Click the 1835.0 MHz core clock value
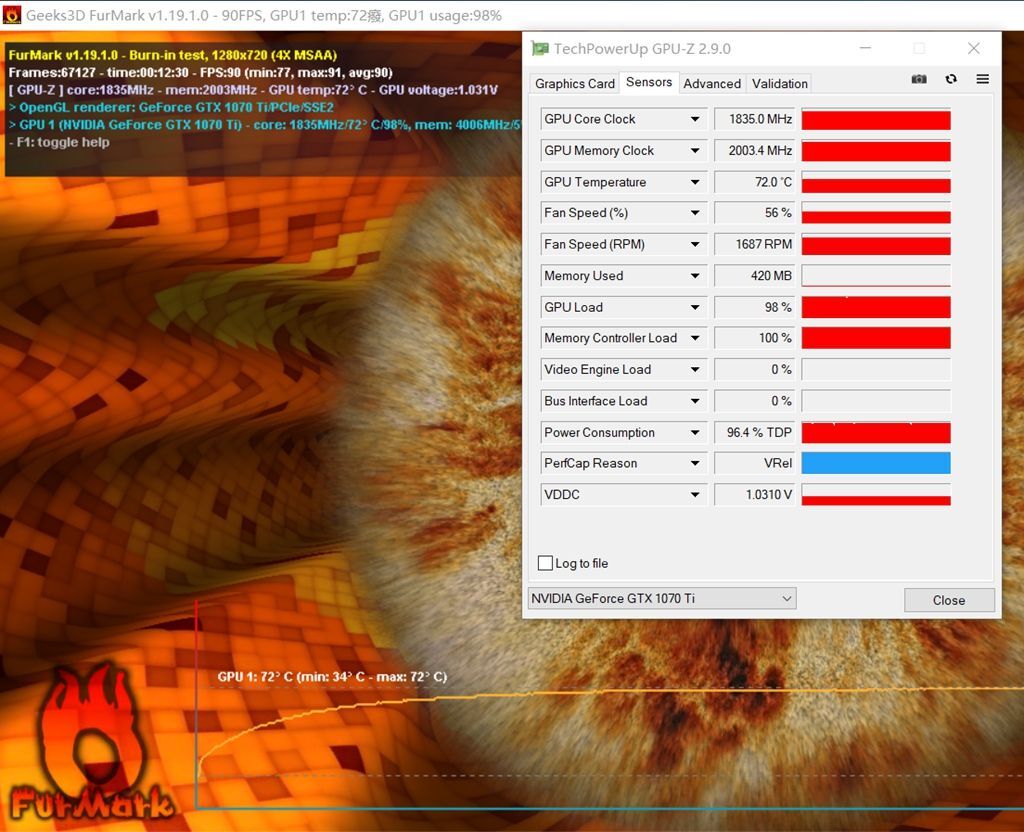The image size is (1024, 832). tap(755, 119)
